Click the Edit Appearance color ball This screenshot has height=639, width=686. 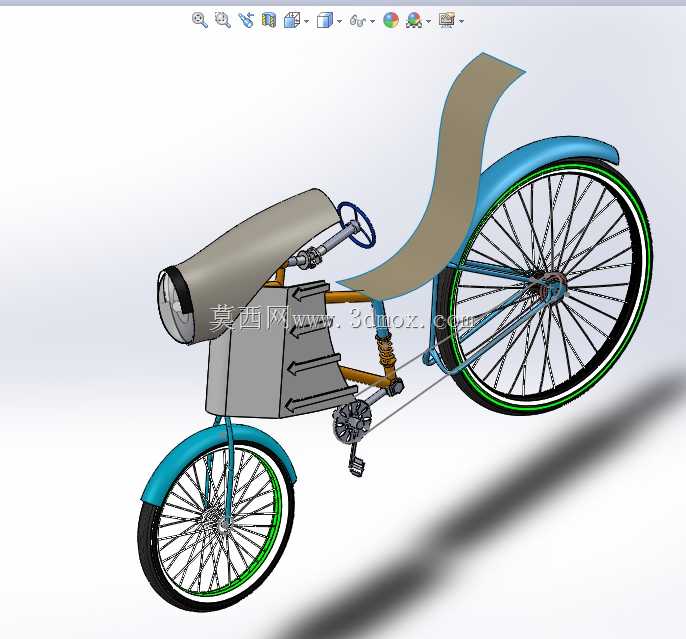391,20
